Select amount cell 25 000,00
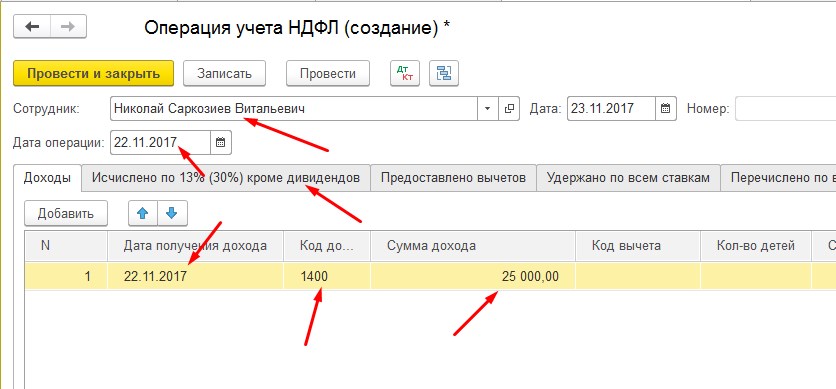 pyautogui.click(x=473, y=276)
